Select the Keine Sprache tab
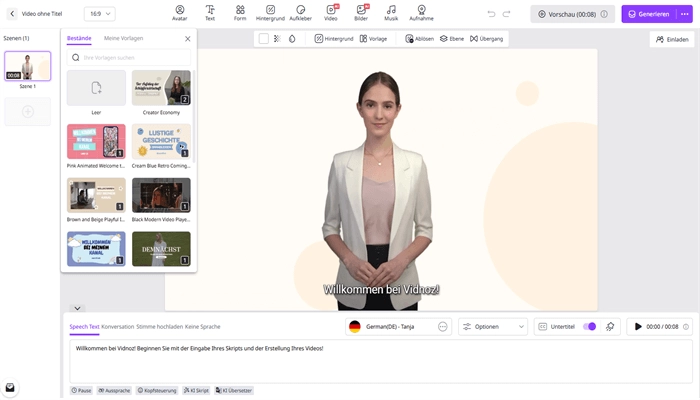 (x=203, y=327)
